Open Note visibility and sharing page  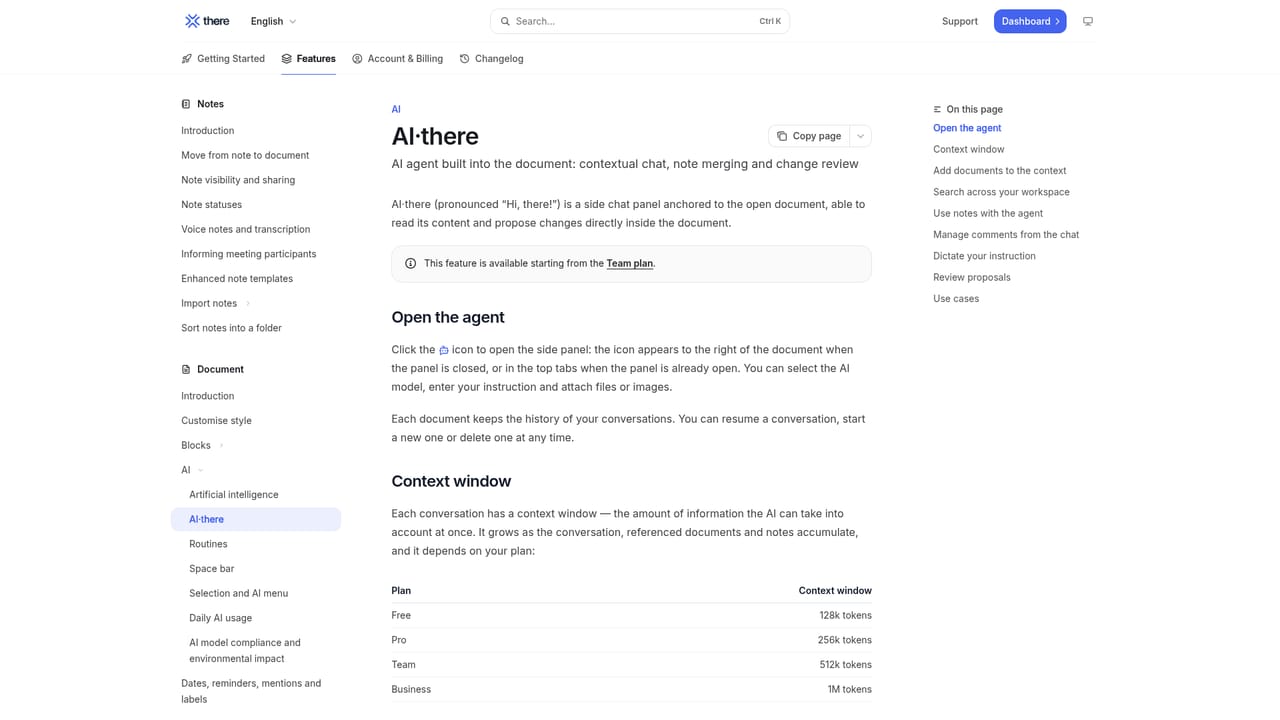pyautogui.click(x=238, y=180)
